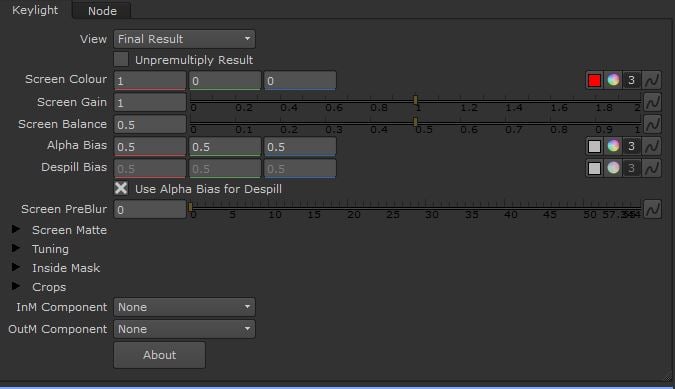The width and height of the screenshot is (675, 389).
Task: Open the InM Component dropdown
Action: (x=184, y=307)
